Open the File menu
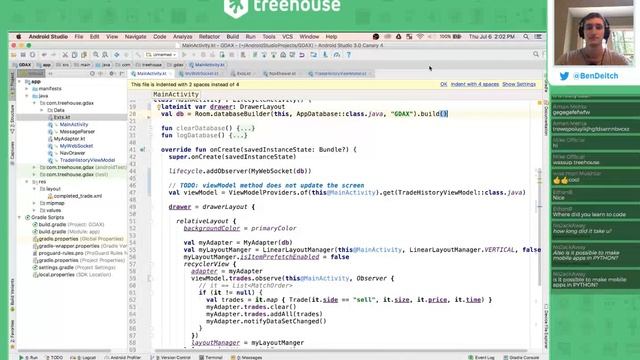Screen dimensions: 640x360 pyautogui.click(x=79, y=37)
